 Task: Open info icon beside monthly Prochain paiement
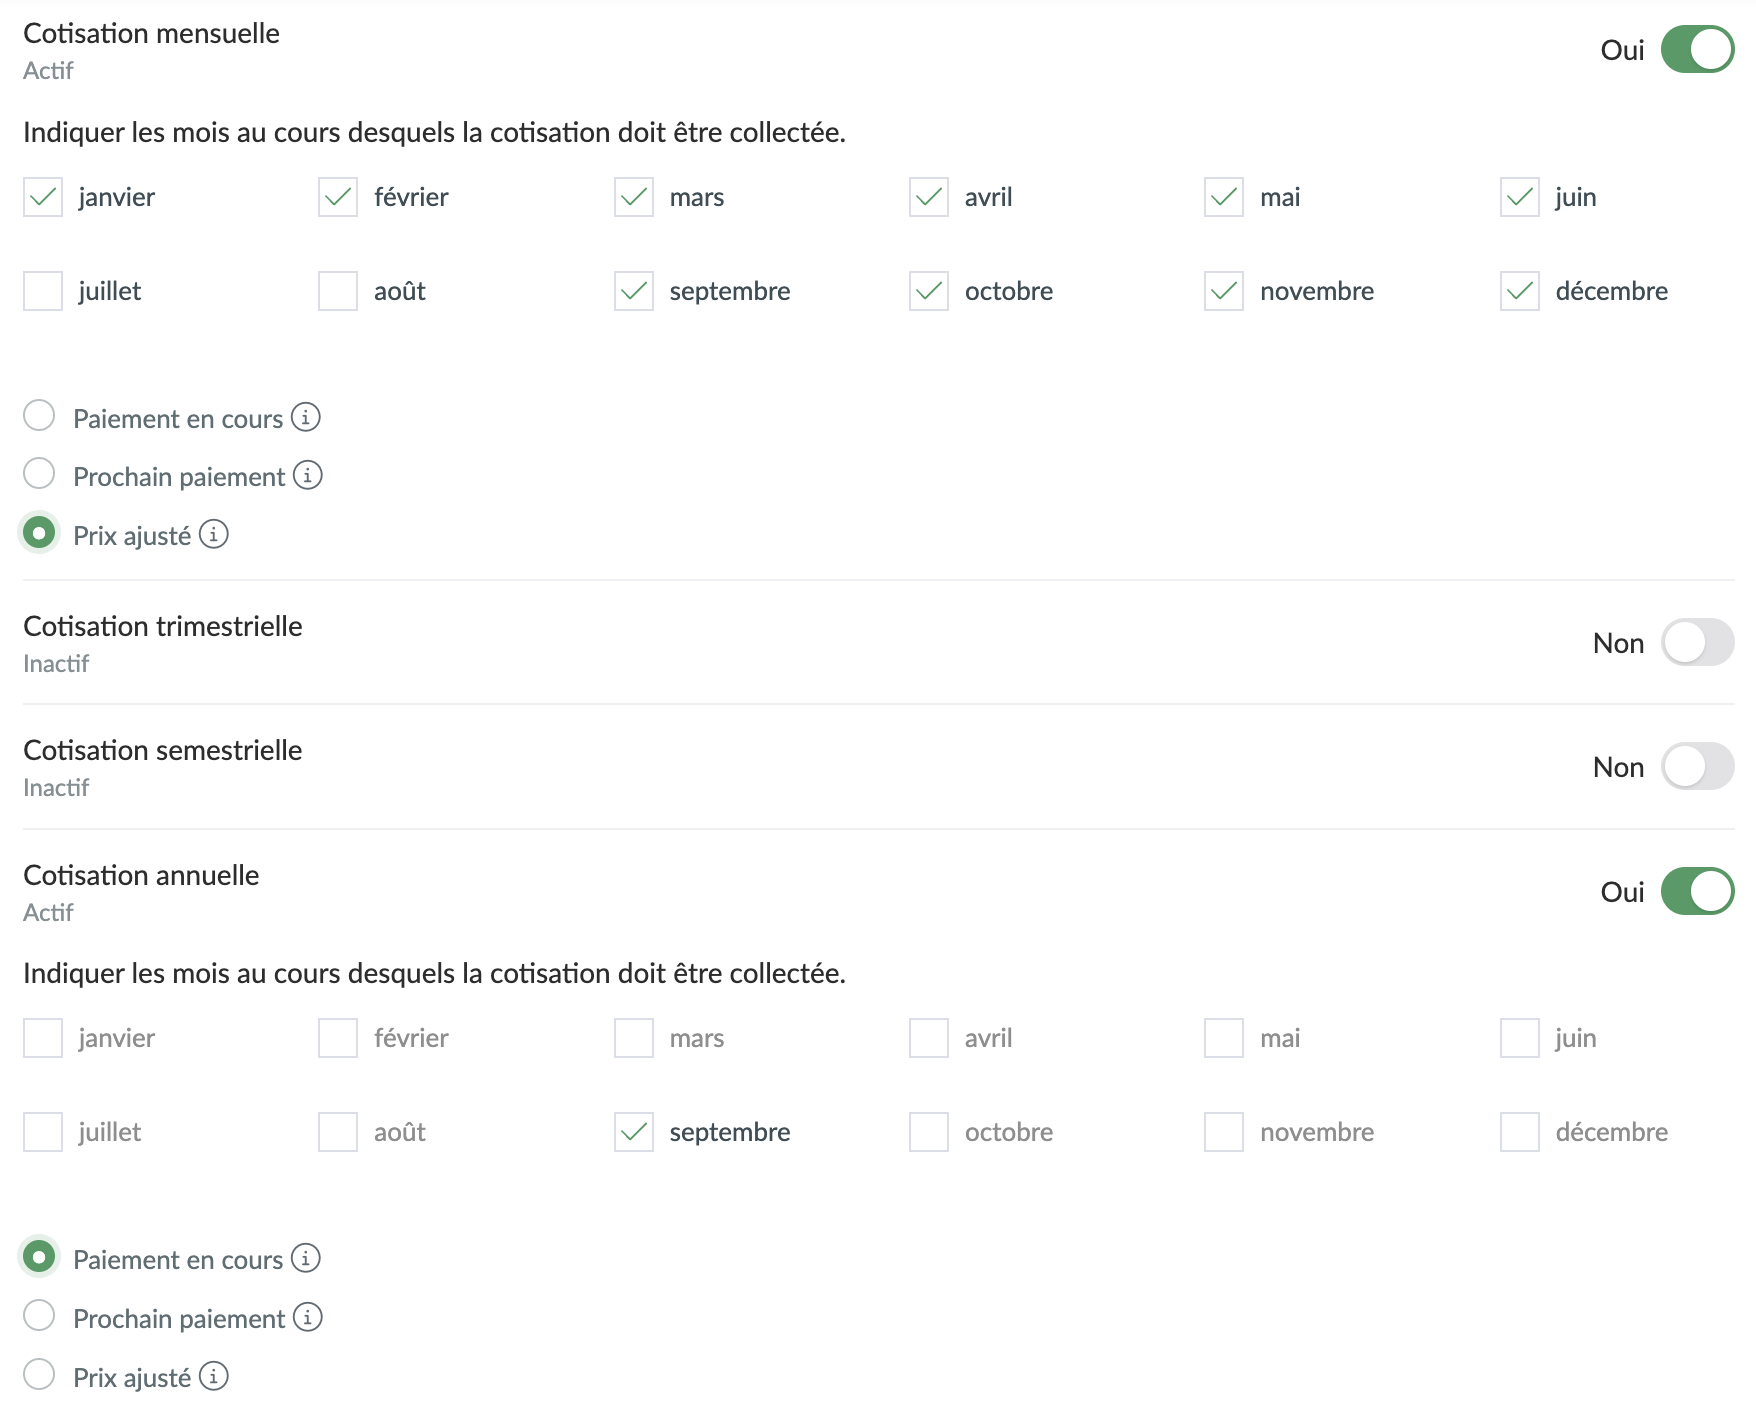308,475
